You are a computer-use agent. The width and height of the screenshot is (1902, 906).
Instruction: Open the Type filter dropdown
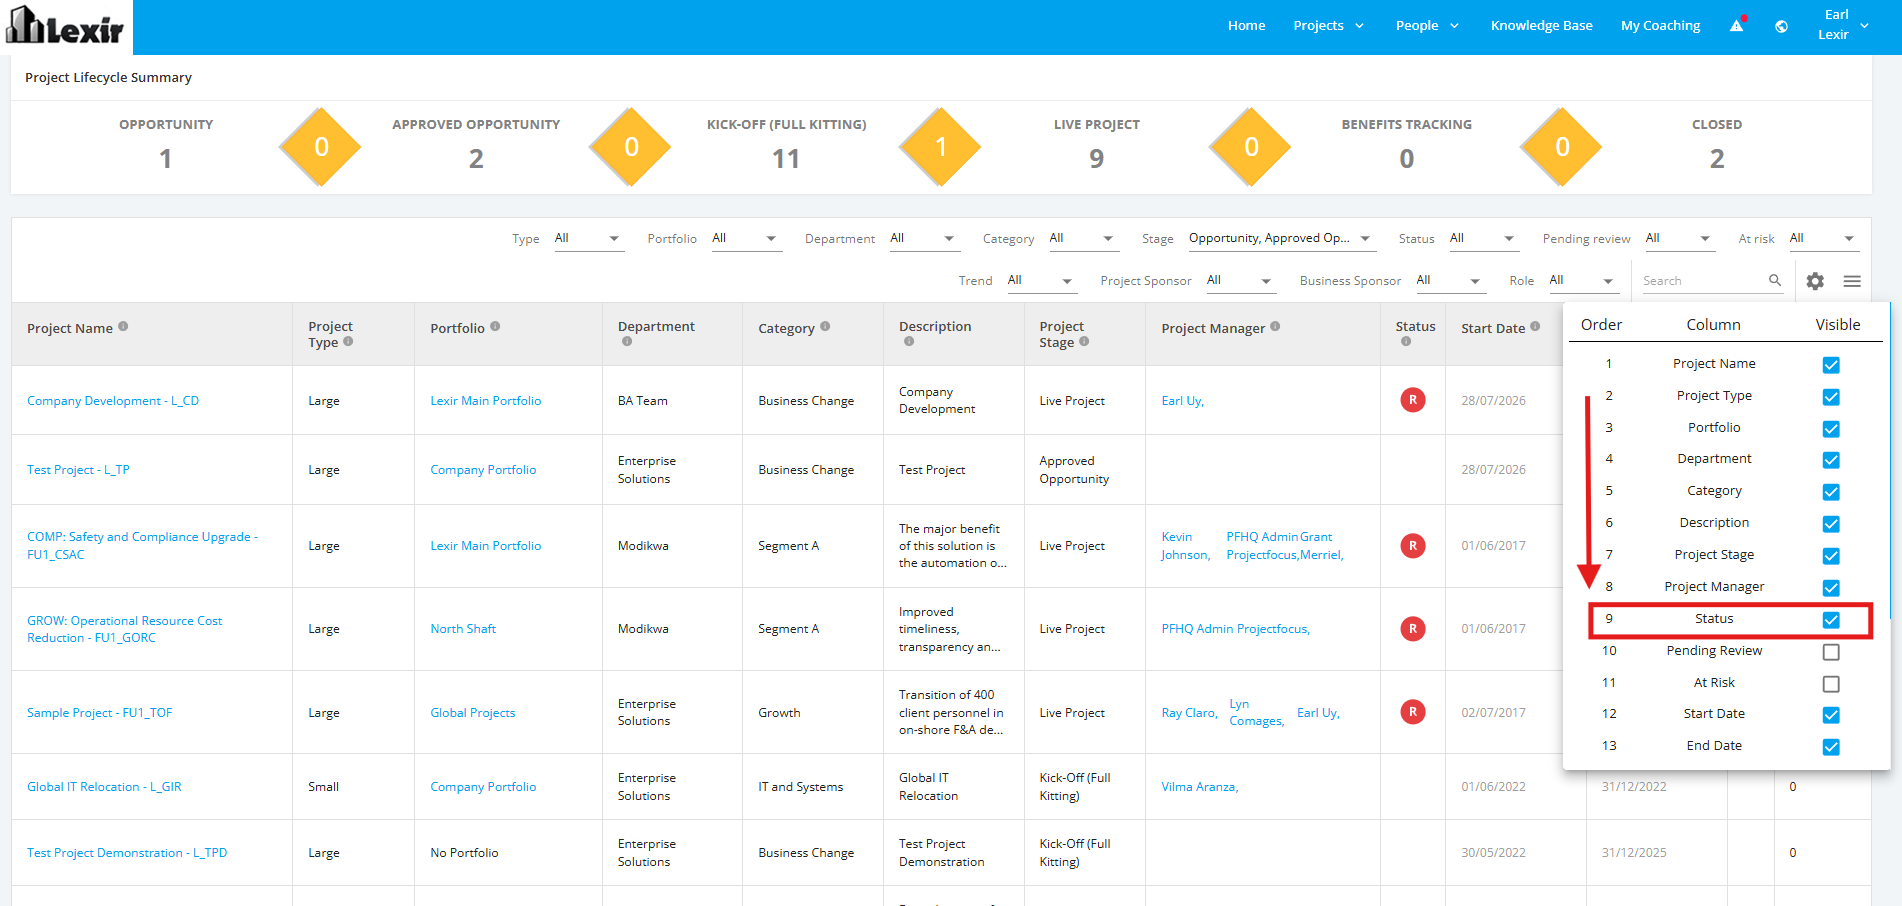click(589, 238)
